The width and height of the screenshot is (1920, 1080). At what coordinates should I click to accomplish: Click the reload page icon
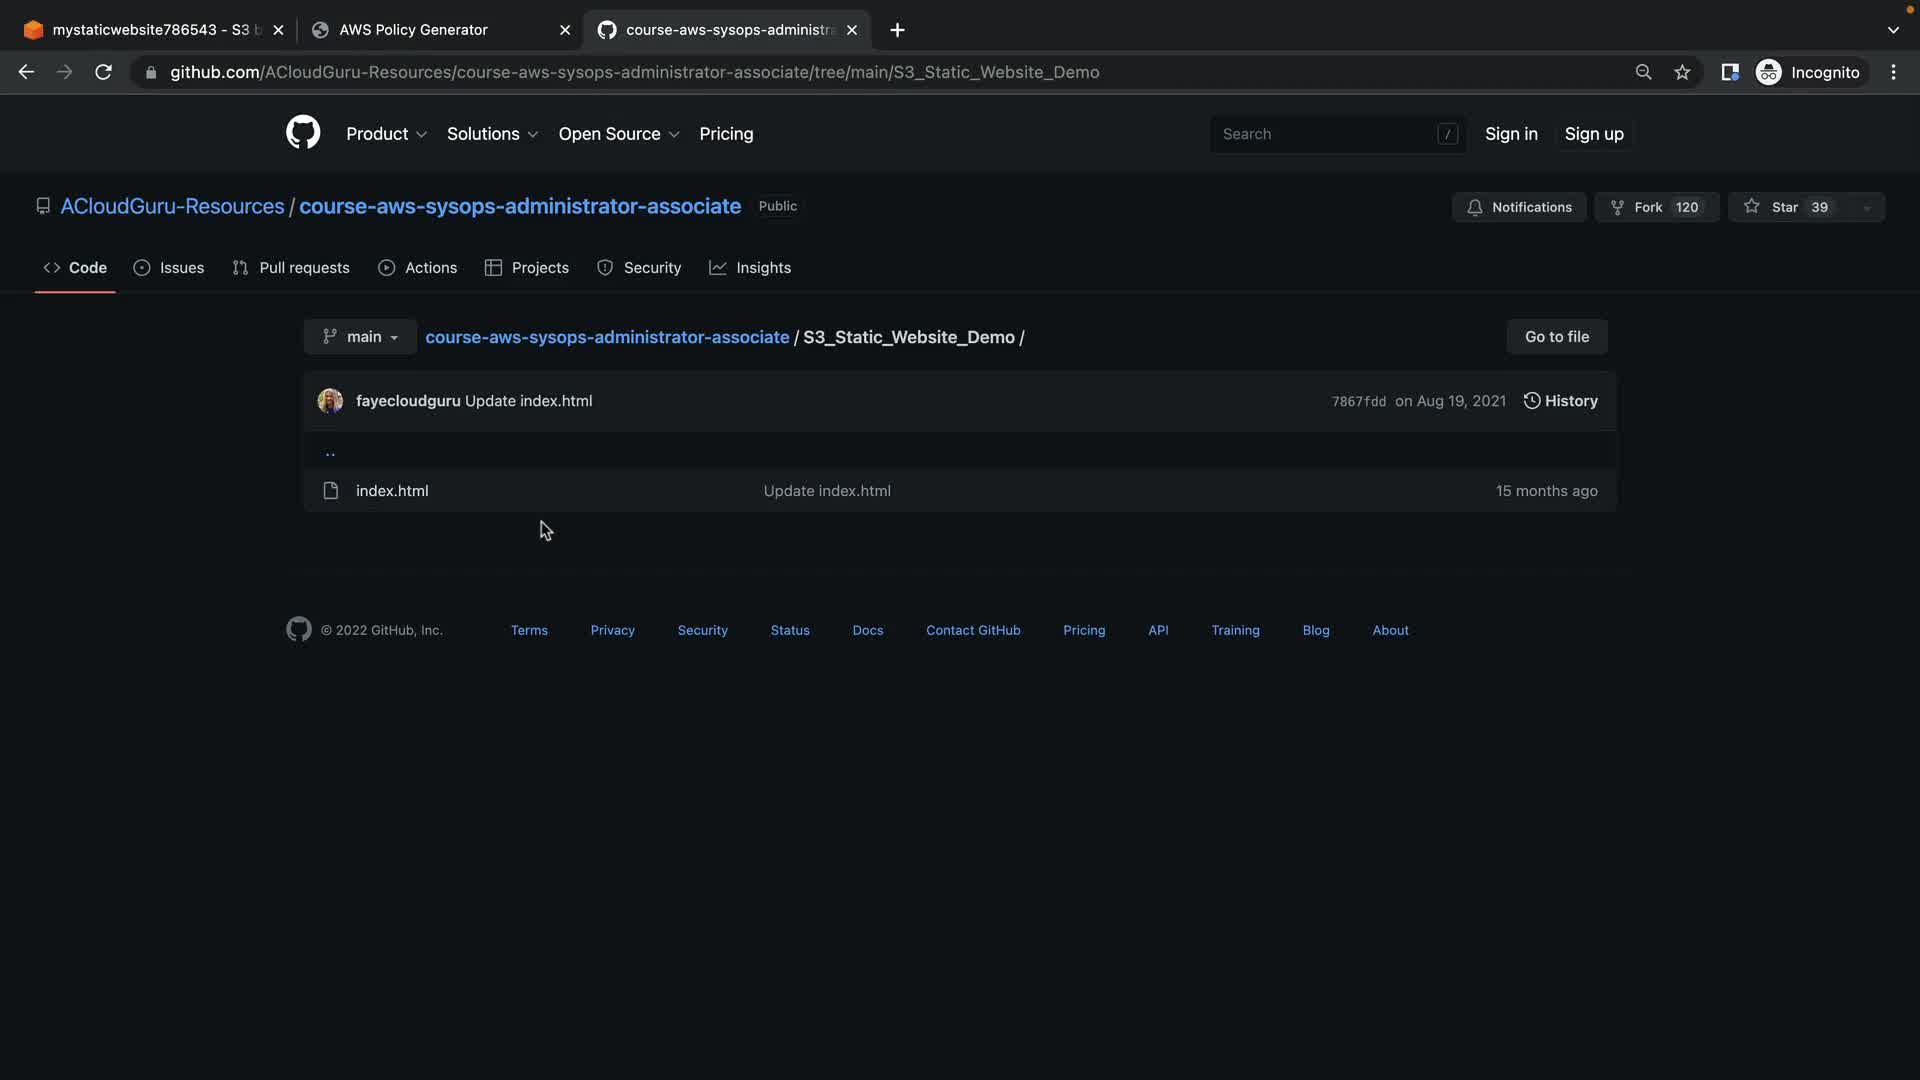pos(103,72)
